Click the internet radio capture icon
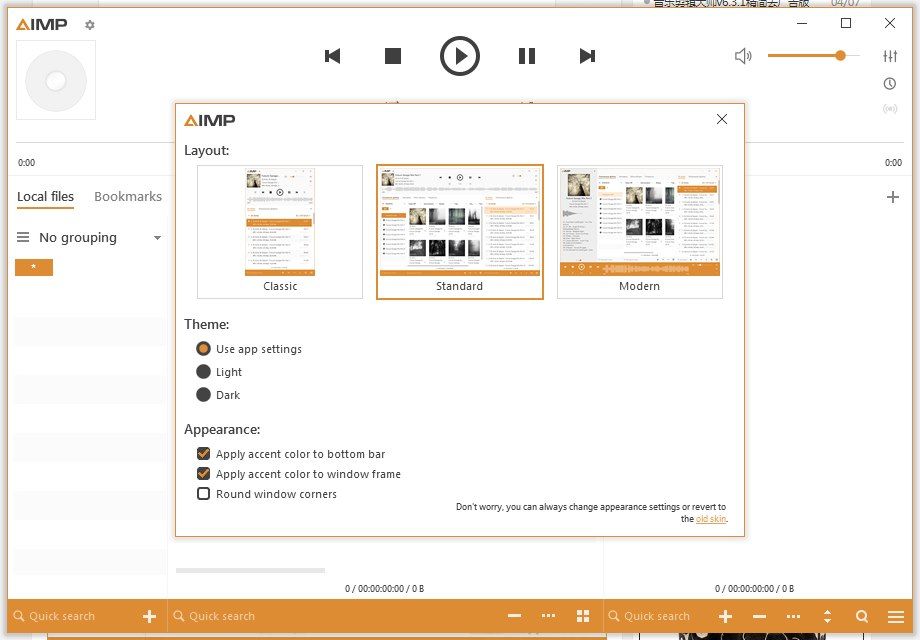The height and width of the screenshot is (640, 920). pos(890,109)
